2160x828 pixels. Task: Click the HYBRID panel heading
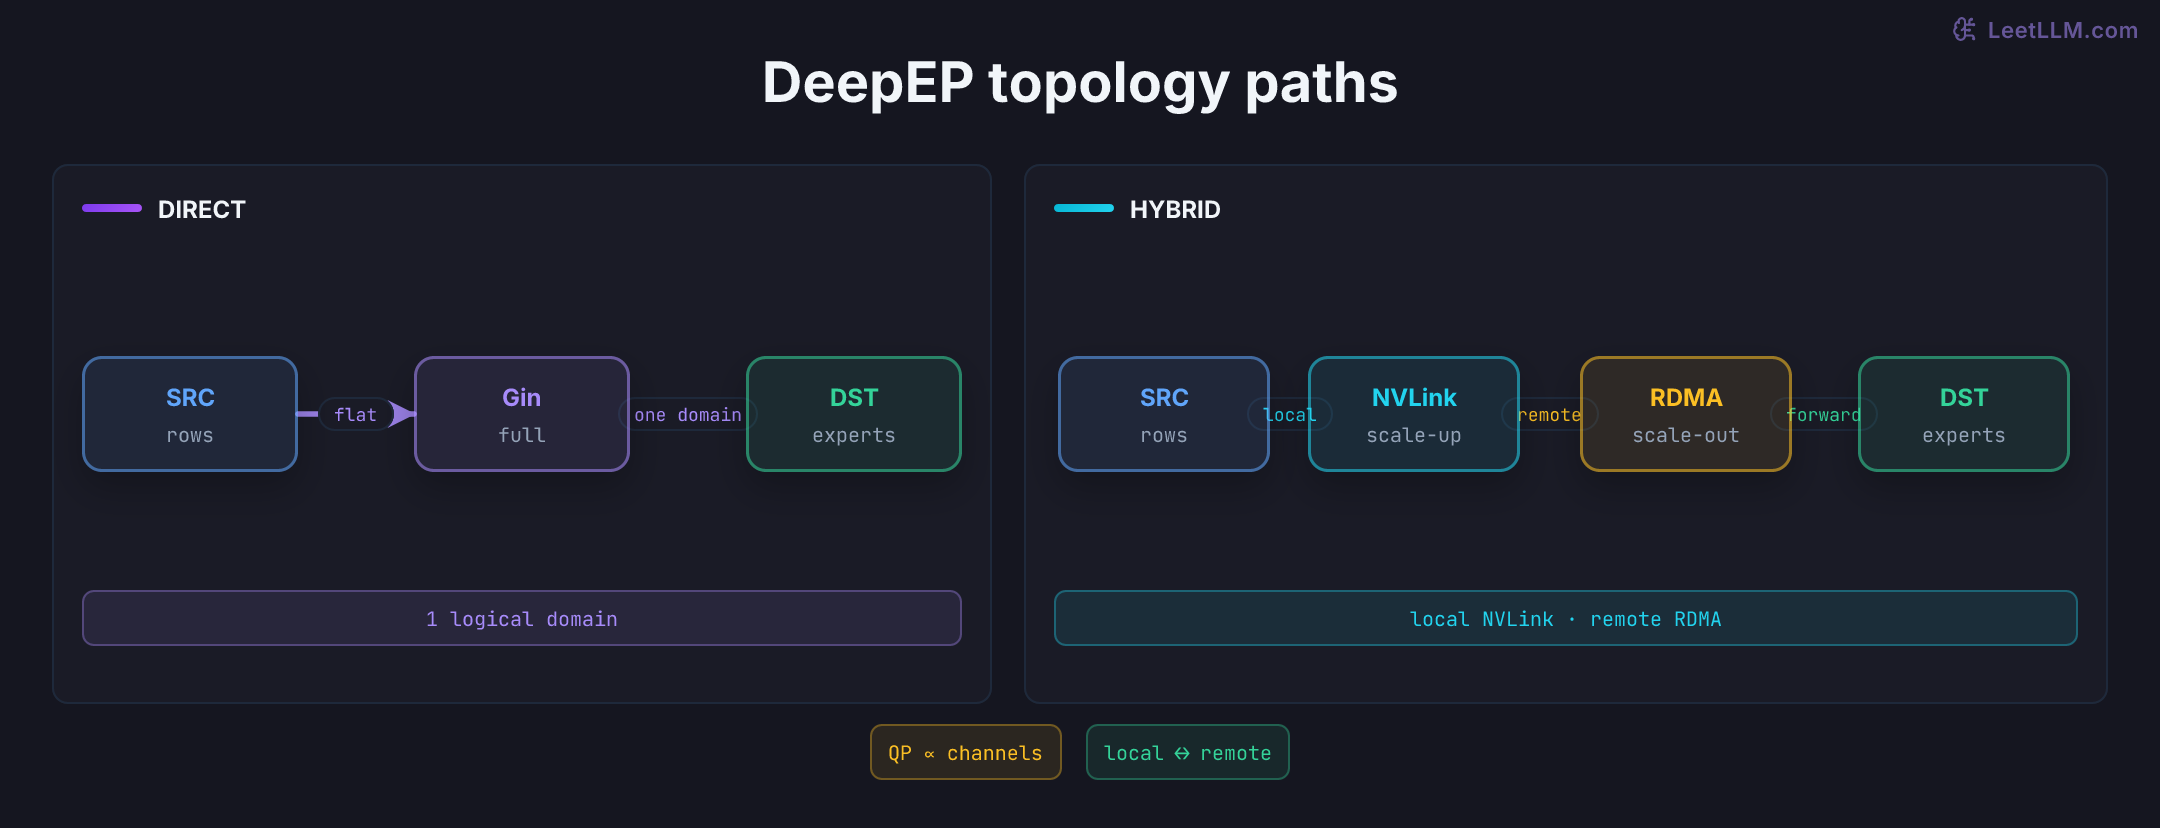click(x=1175, y=210)
